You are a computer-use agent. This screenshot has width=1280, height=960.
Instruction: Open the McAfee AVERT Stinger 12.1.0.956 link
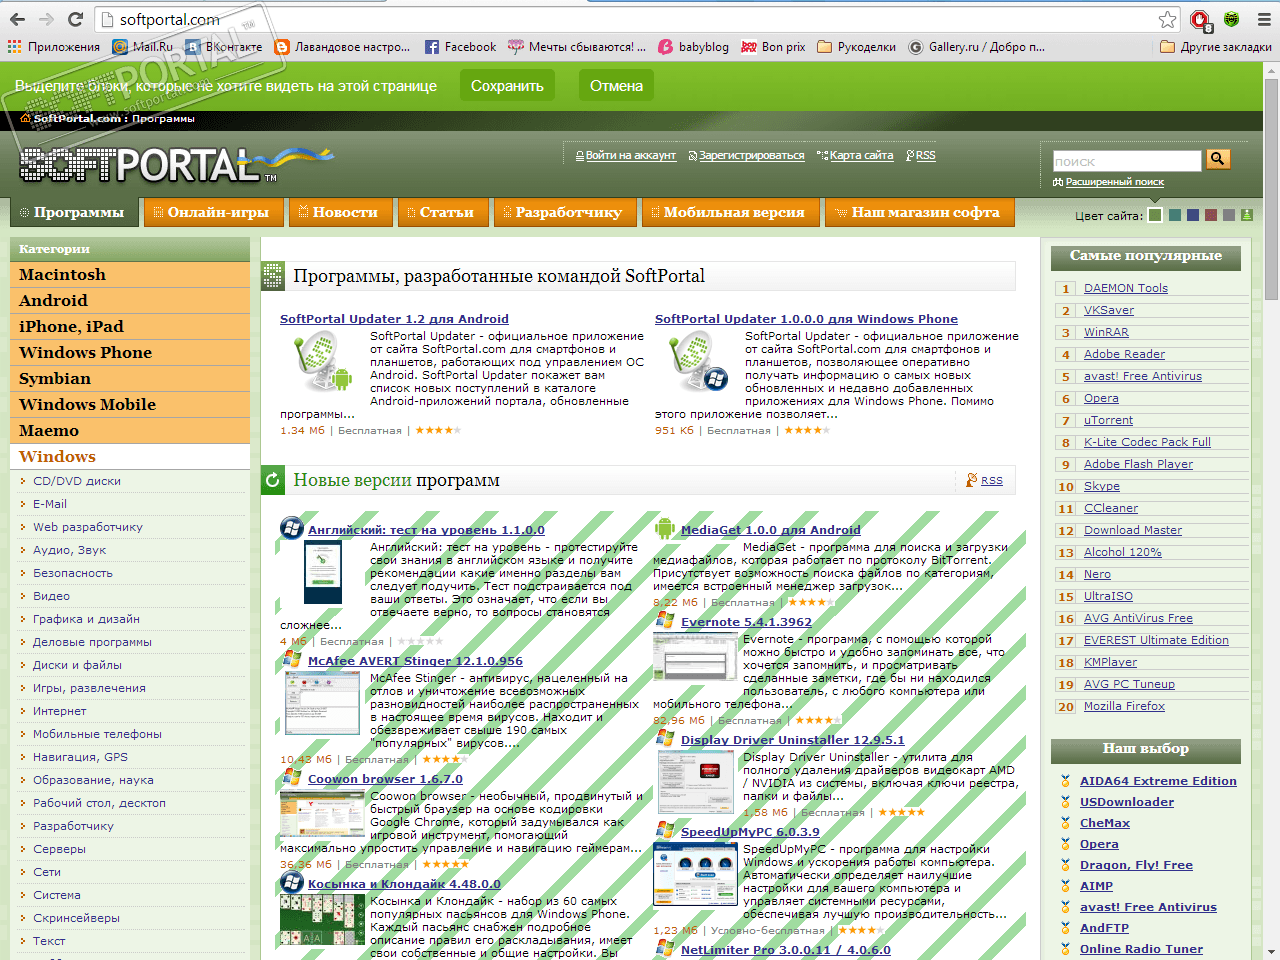415,661
